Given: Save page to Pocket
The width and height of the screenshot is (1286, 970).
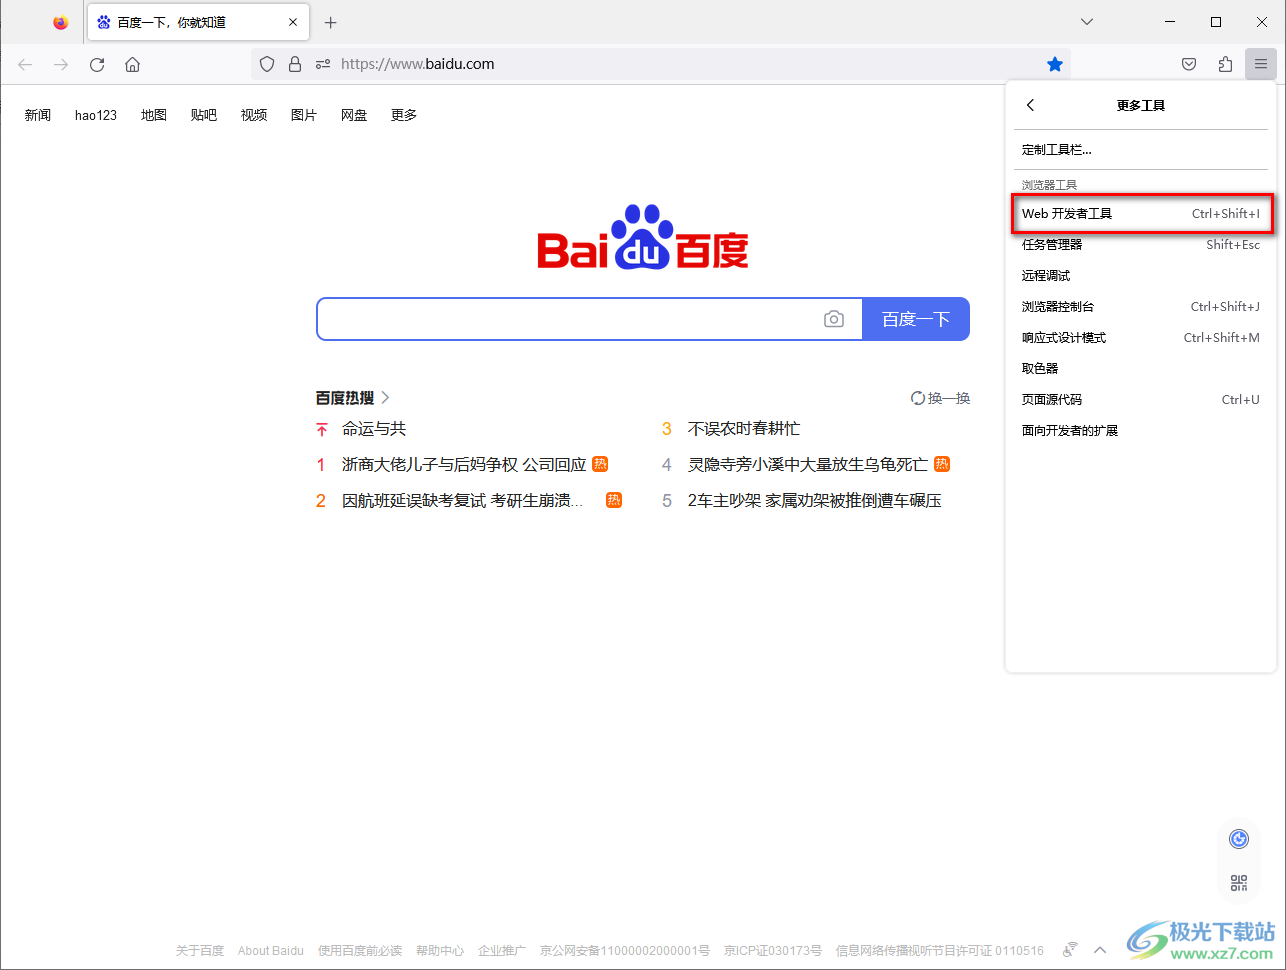Looking at the screenshot, I should click(x=1189, y=64).
